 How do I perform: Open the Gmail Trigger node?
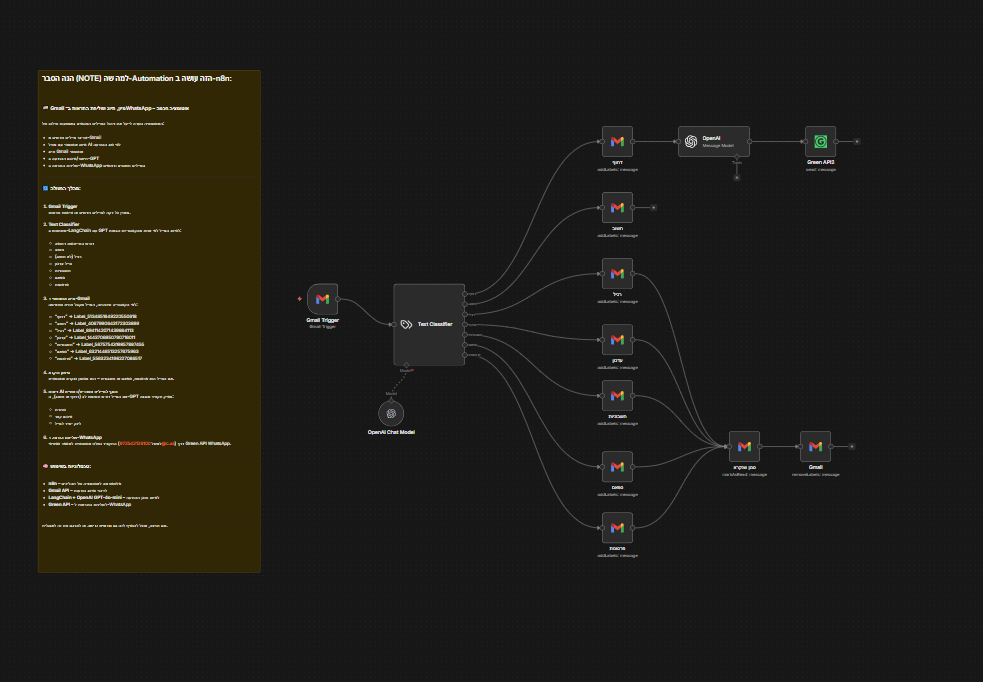coord(322,297)
